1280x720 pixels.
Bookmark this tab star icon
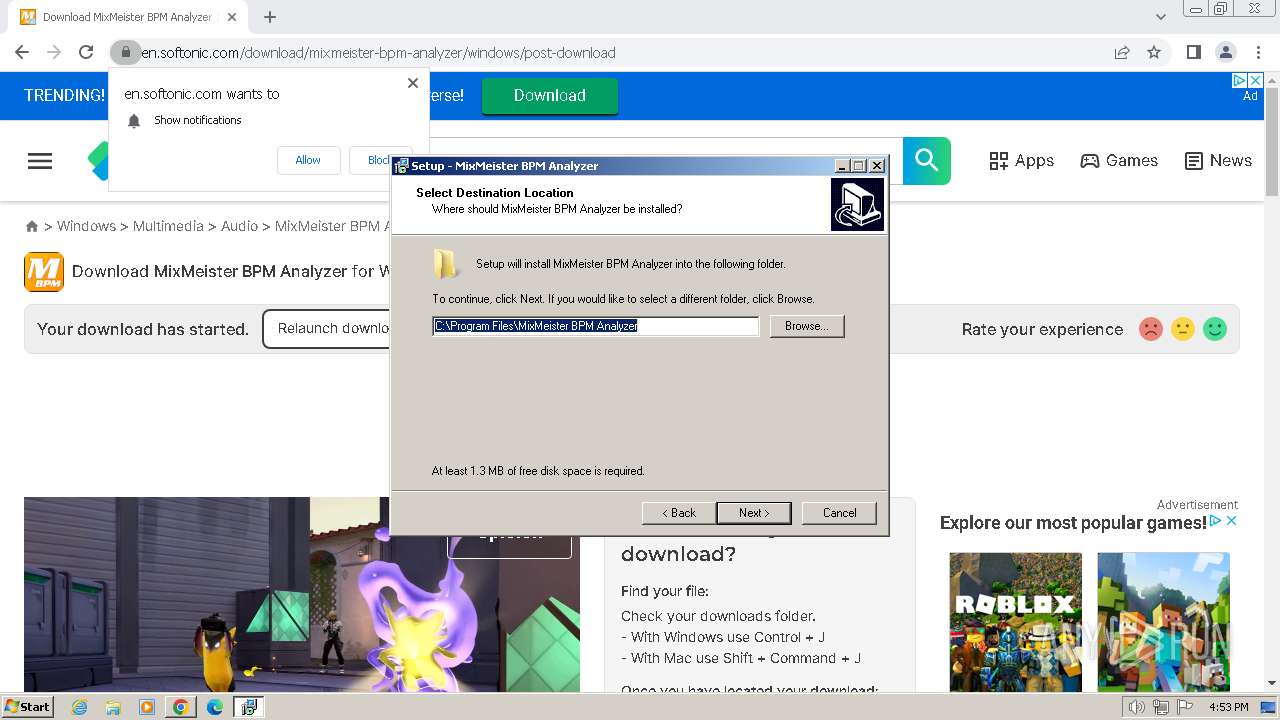pyautogui.click(x=1154, y=52)
